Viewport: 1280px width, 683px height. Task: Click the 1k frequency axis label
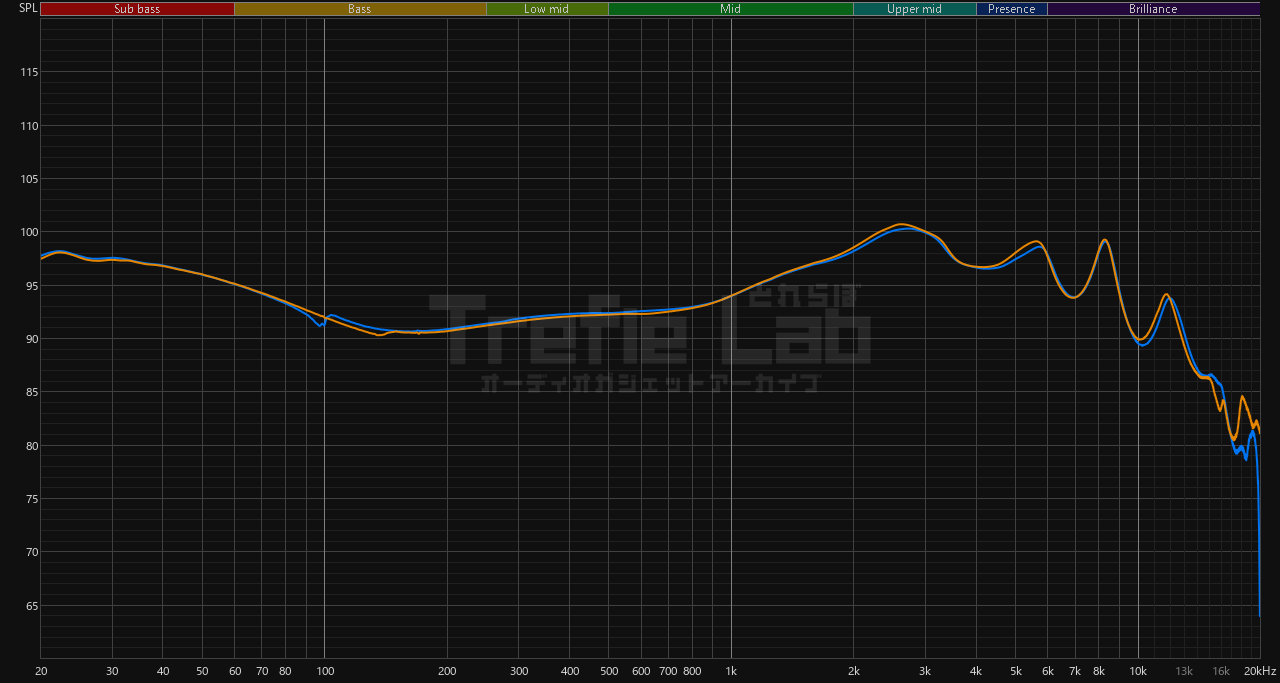pos(731,671)
